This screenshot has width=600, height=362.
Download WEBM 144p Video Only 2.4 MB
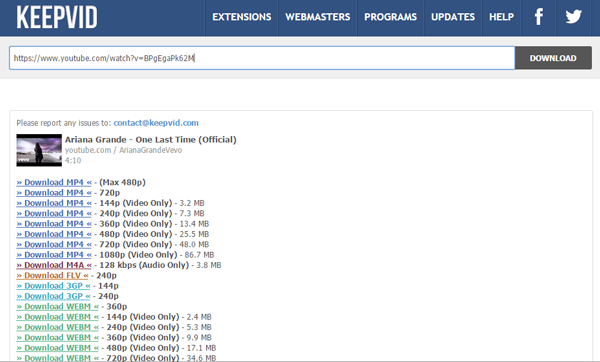[x=57, y=317]
